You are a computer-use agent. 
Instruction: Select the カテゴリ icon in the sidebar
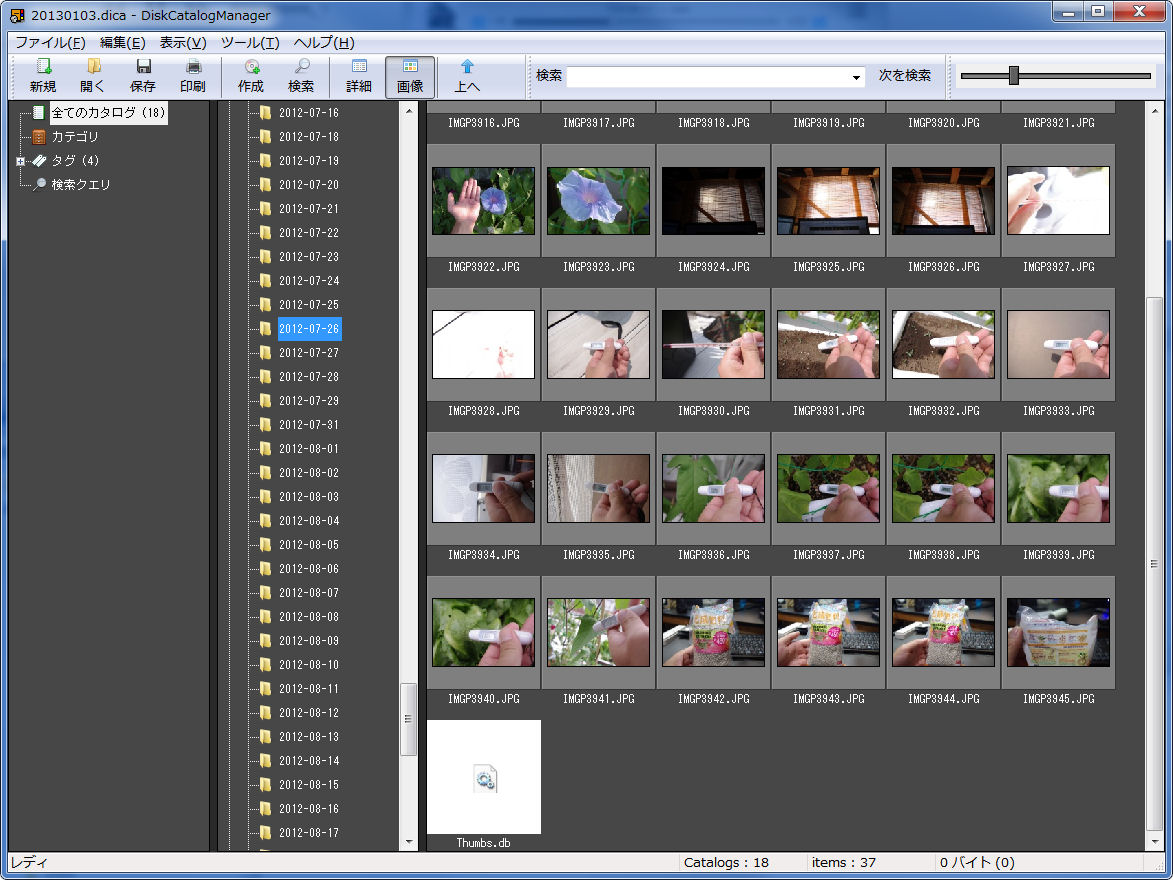(x=39, y=137)
